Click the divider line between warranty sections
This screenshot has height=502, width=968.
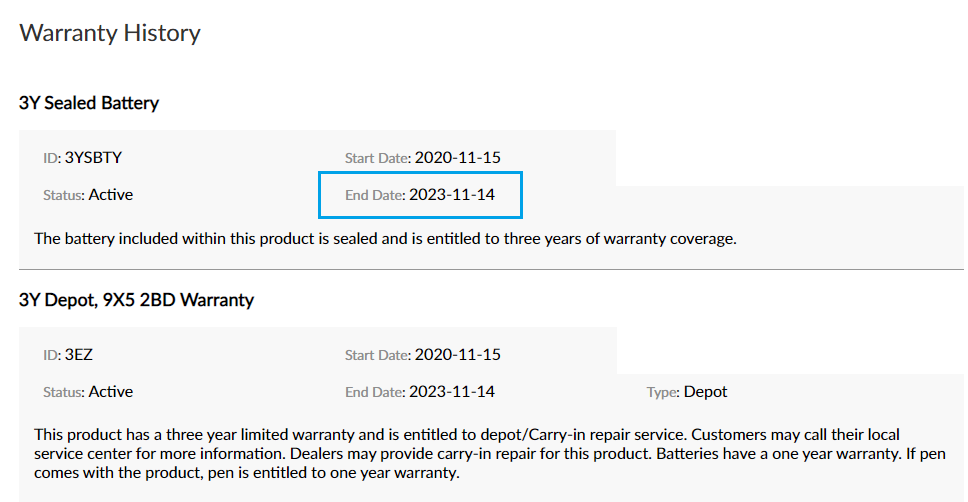pyautogui.click(x=491, y=270)
